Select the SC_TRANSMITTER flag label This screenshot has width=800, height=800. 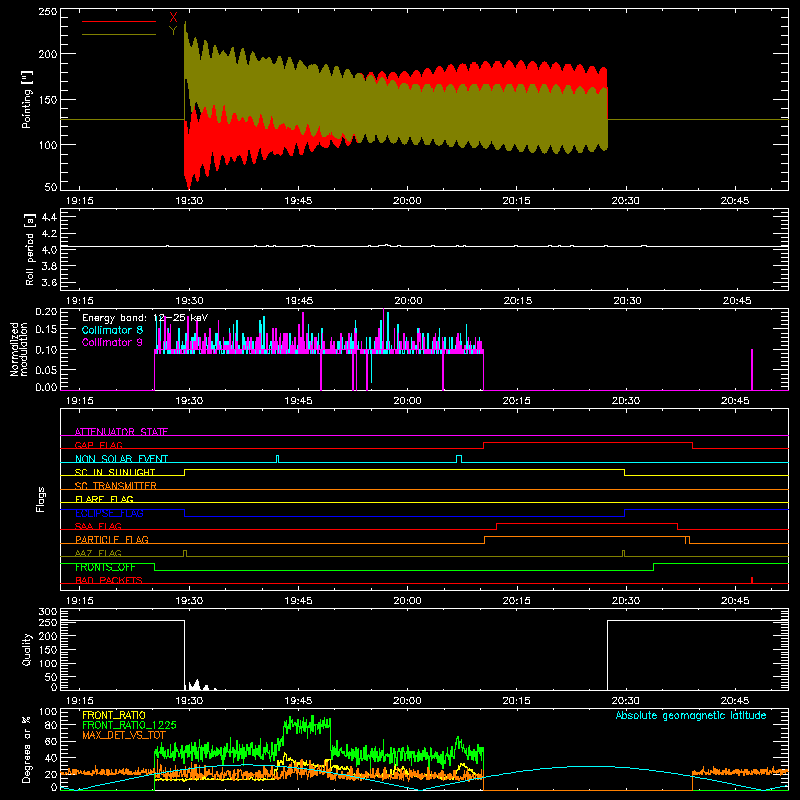[115, 486]
